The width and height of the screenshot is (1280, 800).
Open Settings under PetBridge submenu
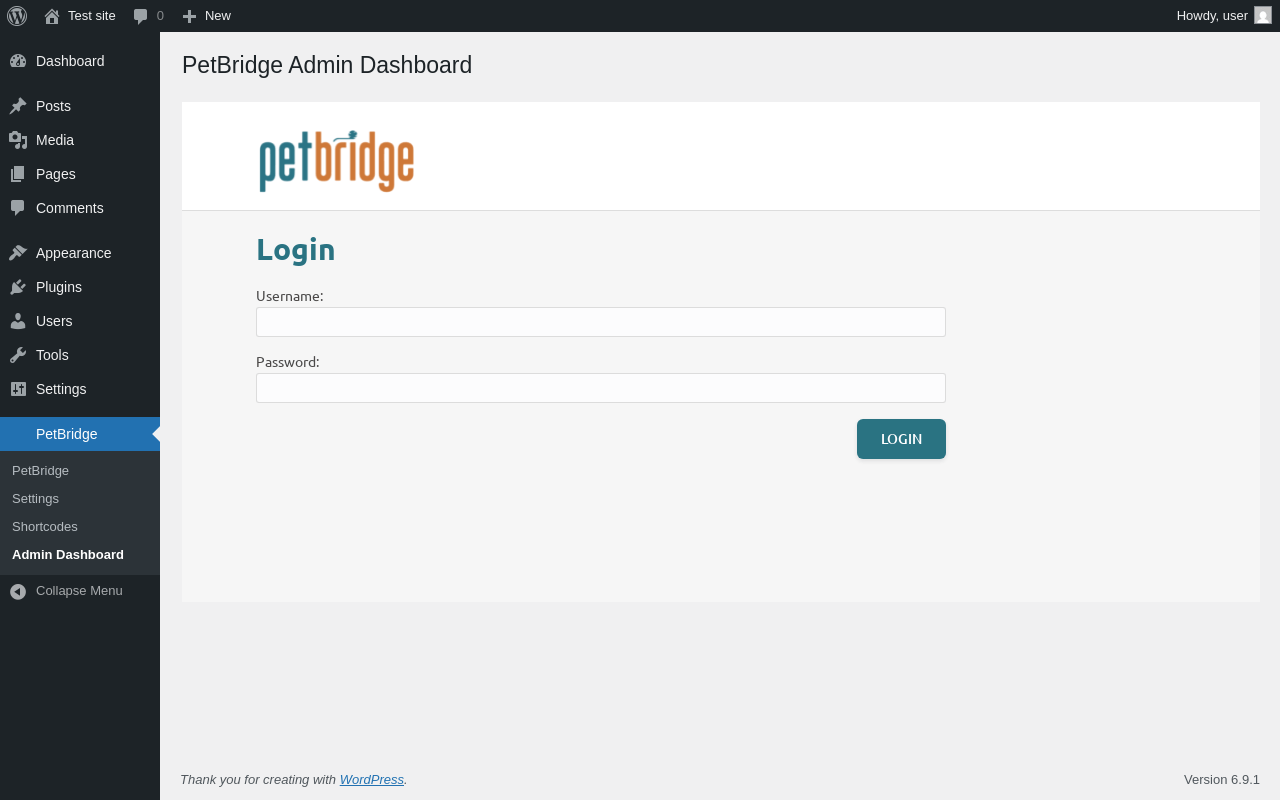tap(35, 498)
